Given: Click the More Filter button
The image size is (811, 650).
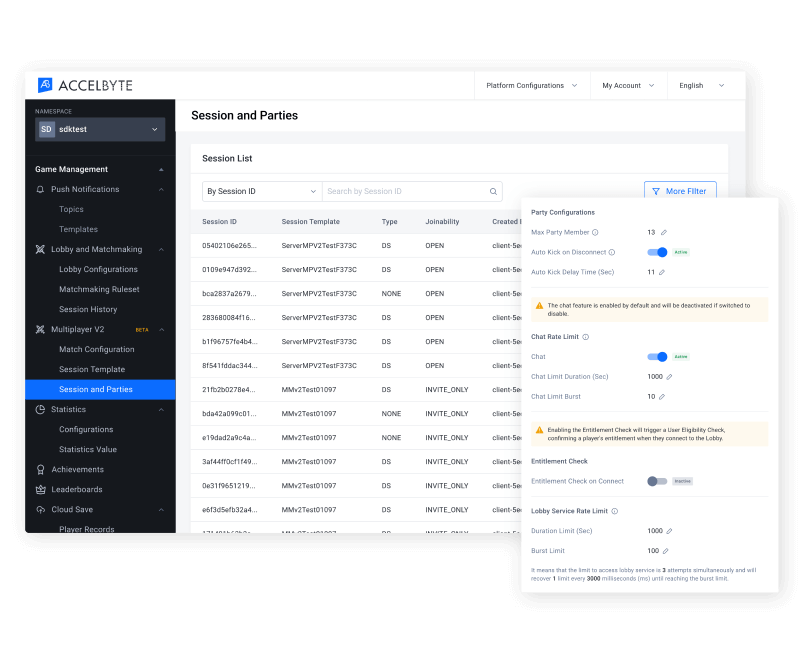Looking at the screenshot, I should pyautogui.click(x=680, y=191).
